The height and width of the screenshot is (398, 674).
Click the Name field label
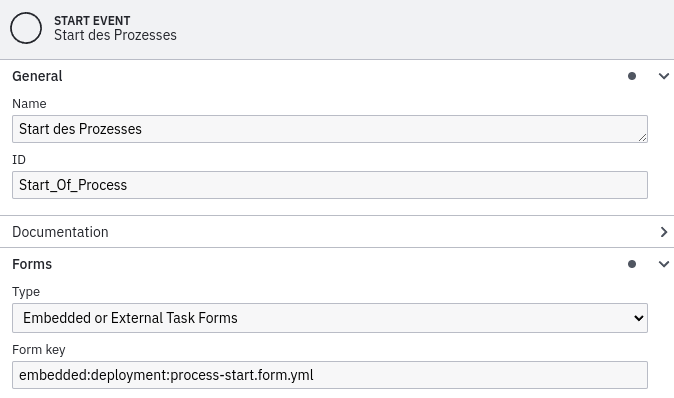tap(29, 104)
